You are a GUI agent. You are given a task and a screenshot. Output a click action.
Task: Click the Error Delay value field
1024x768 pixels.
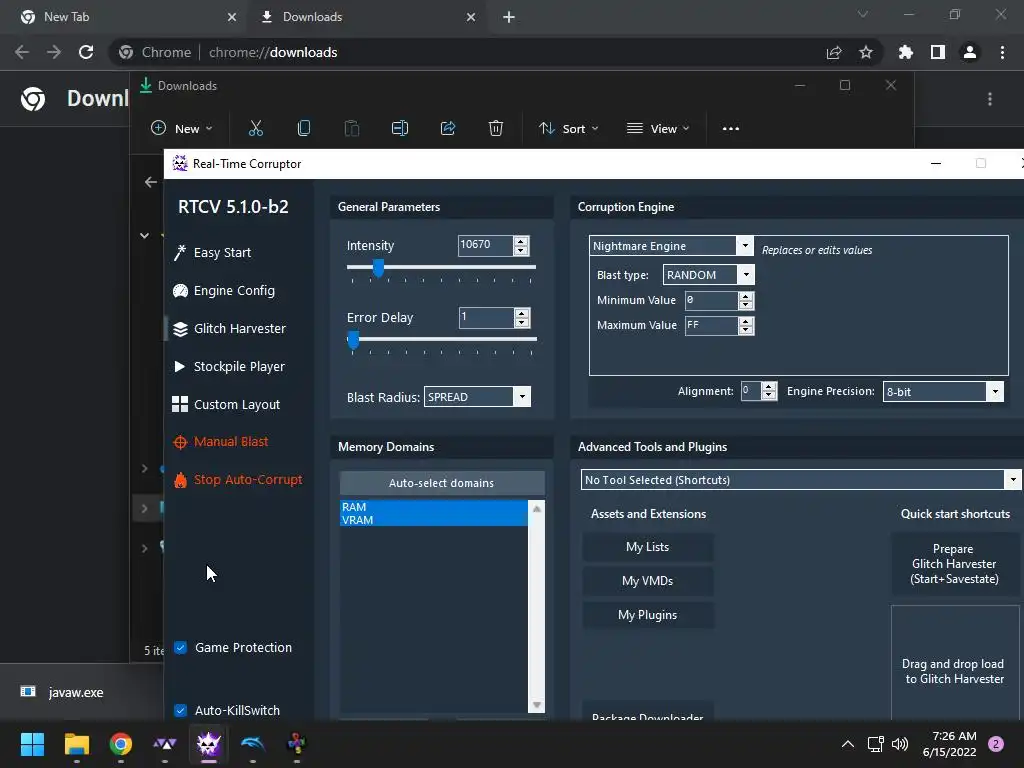[x=487, y=318]
